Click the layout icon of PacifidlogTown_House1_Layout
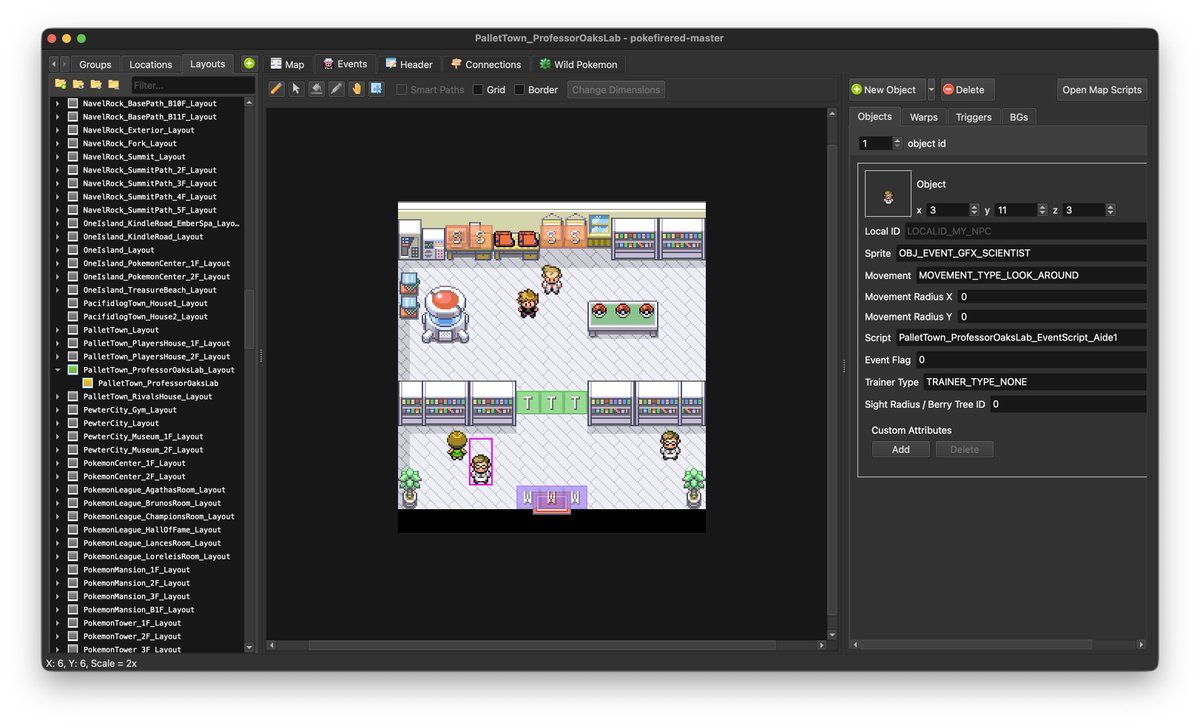1200x726 pixels. (x=73, y=303)
